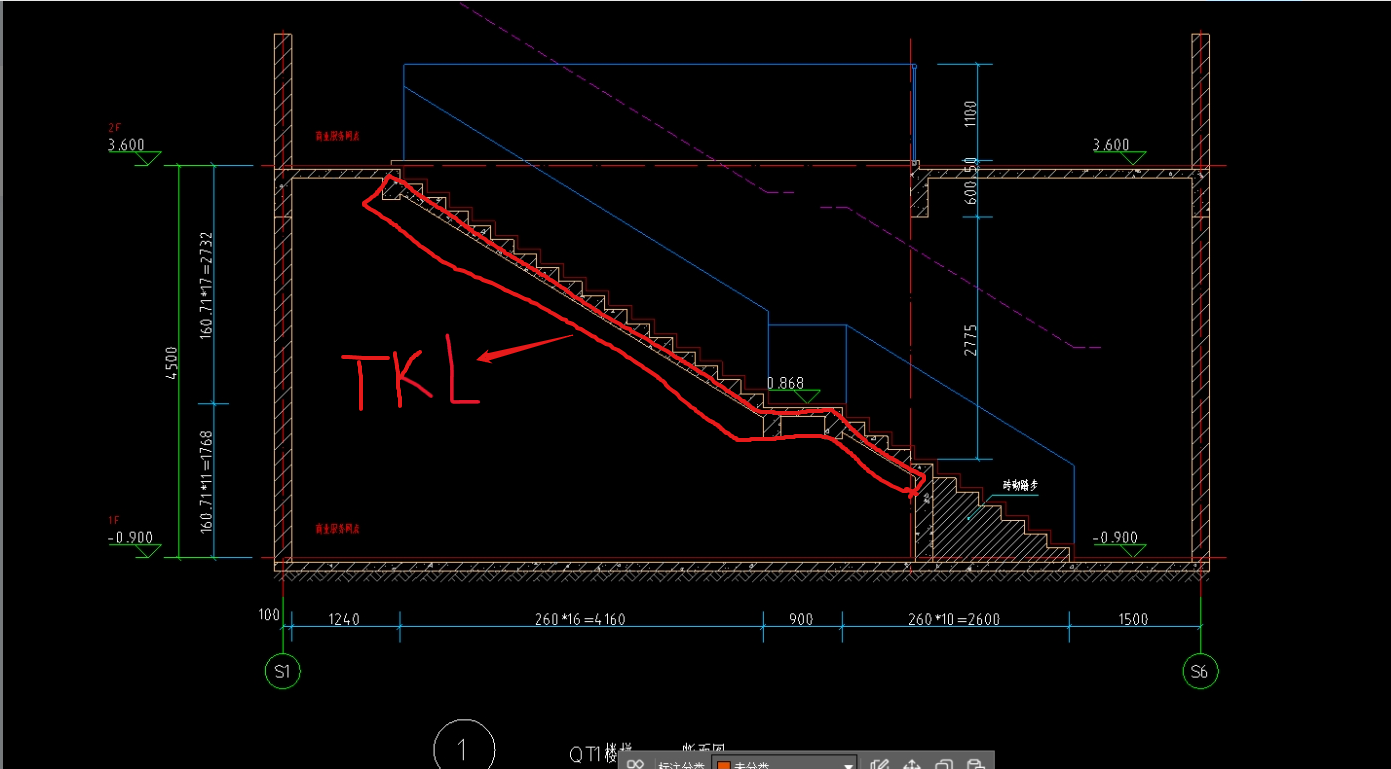The height and width of the screenshot is (769, 1391).
Task: Select the red 2F floor label
Action: (x=114, y=128)
